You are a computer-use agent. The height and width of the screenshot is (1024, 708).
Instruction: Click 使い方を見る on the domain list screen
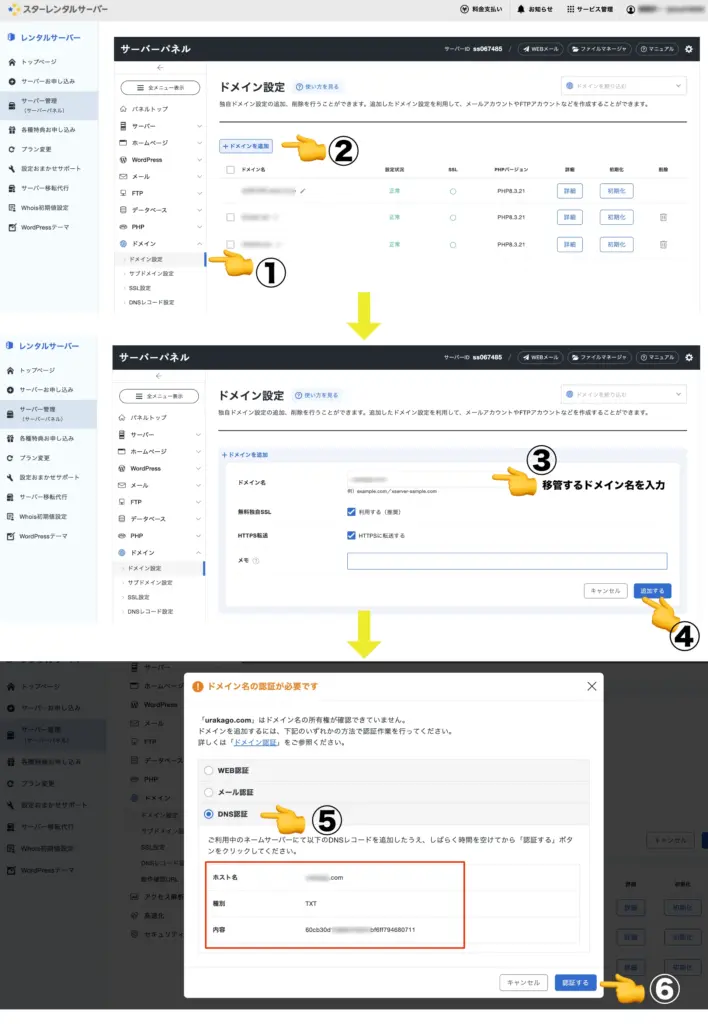(x=317, y=87)
